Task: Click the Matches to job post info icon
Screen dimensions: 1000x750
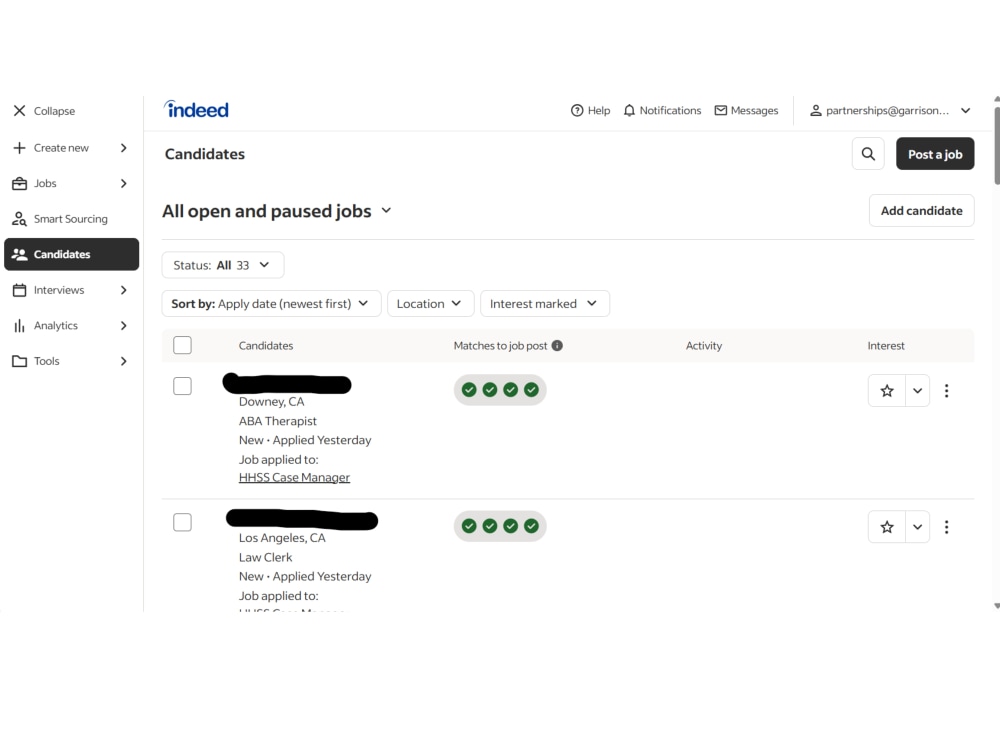Action: (557, 346)
